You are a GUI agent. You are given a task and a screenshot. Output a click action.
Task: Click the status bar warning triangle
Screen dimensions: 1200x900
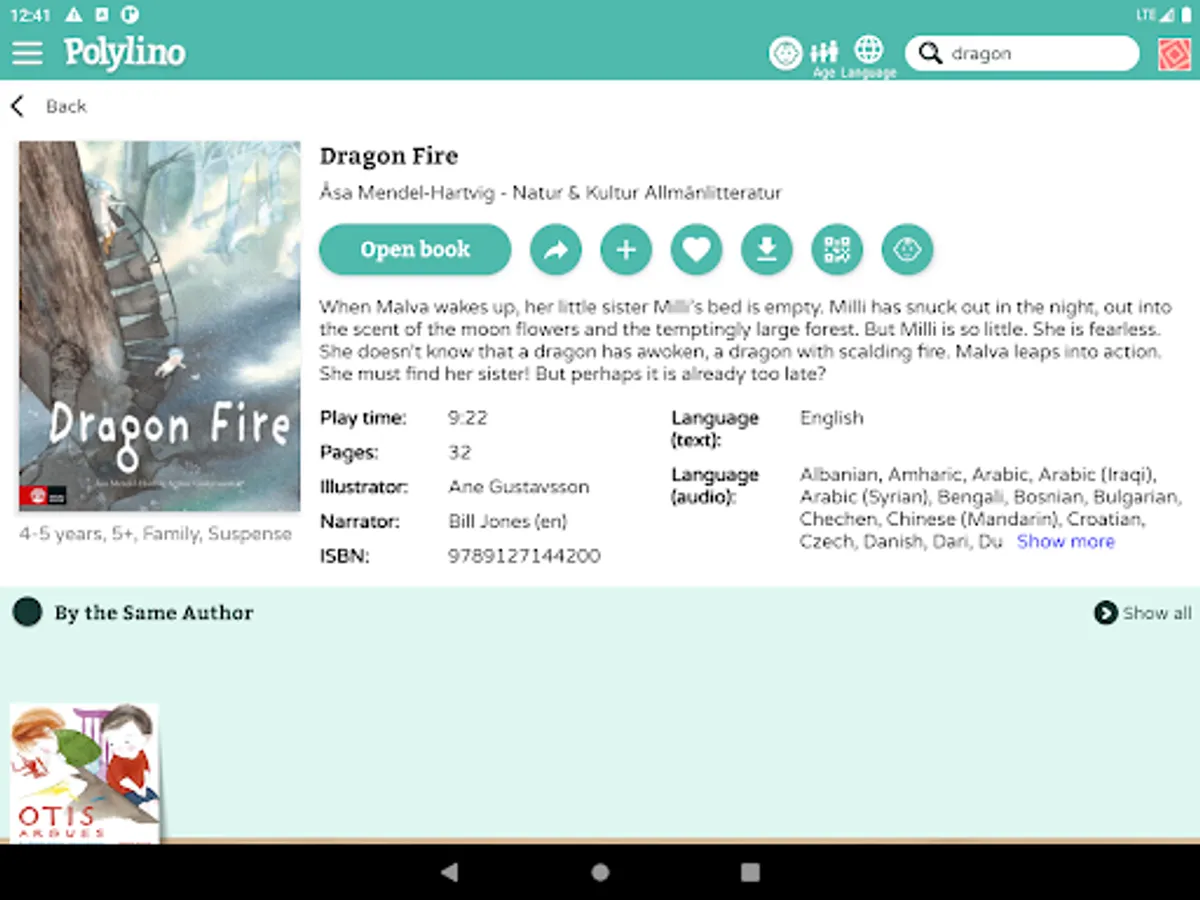73,15
